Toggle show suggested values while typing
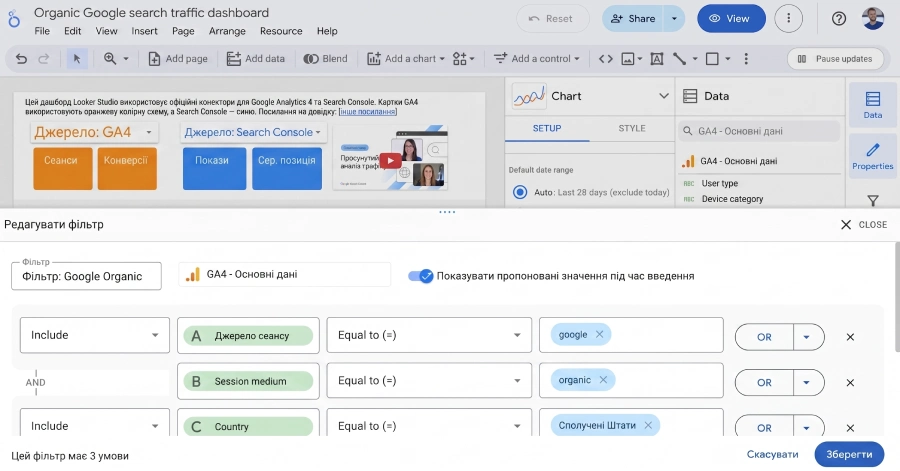The height and width of the screenshot is (471, 900). pyautogui.click(x=420, y=276)
